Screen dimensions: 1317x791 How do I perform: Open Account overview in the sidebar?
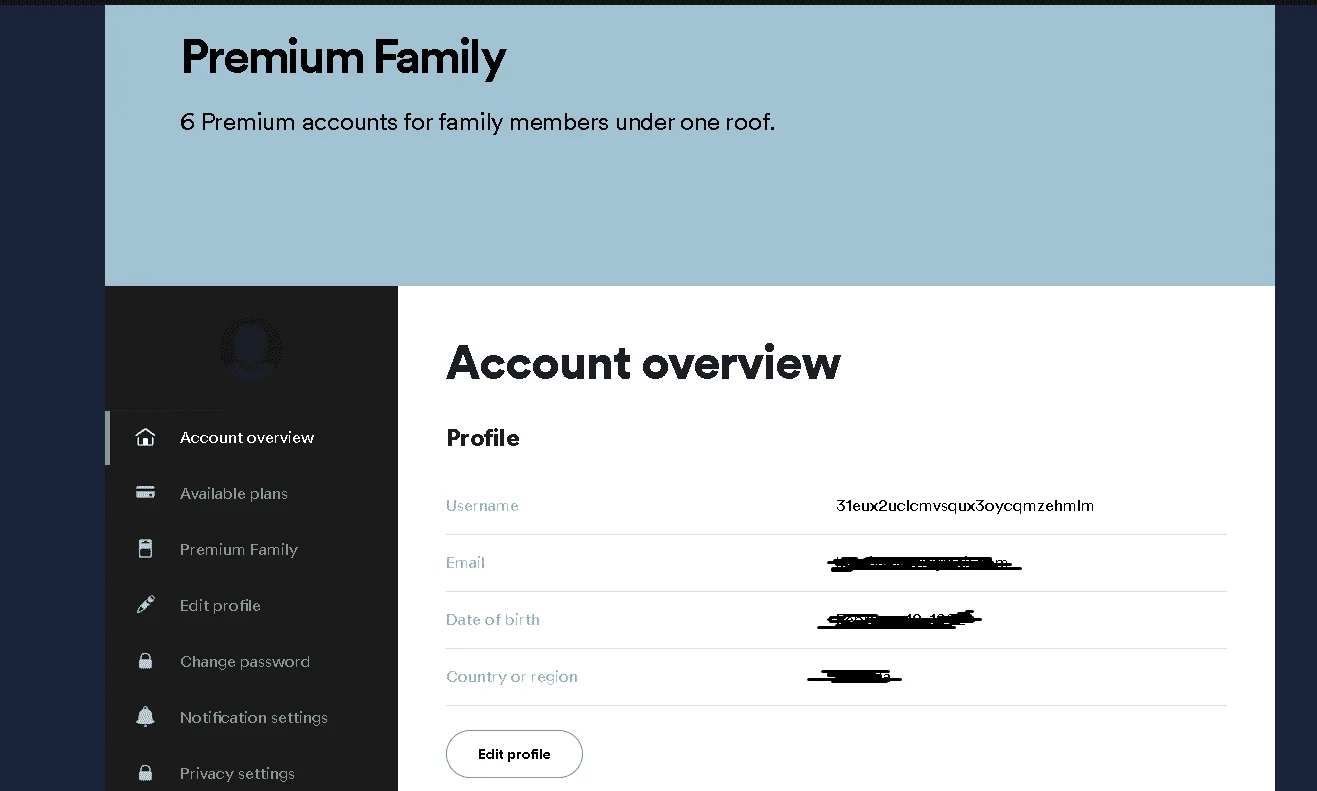[x=247, y=438]
